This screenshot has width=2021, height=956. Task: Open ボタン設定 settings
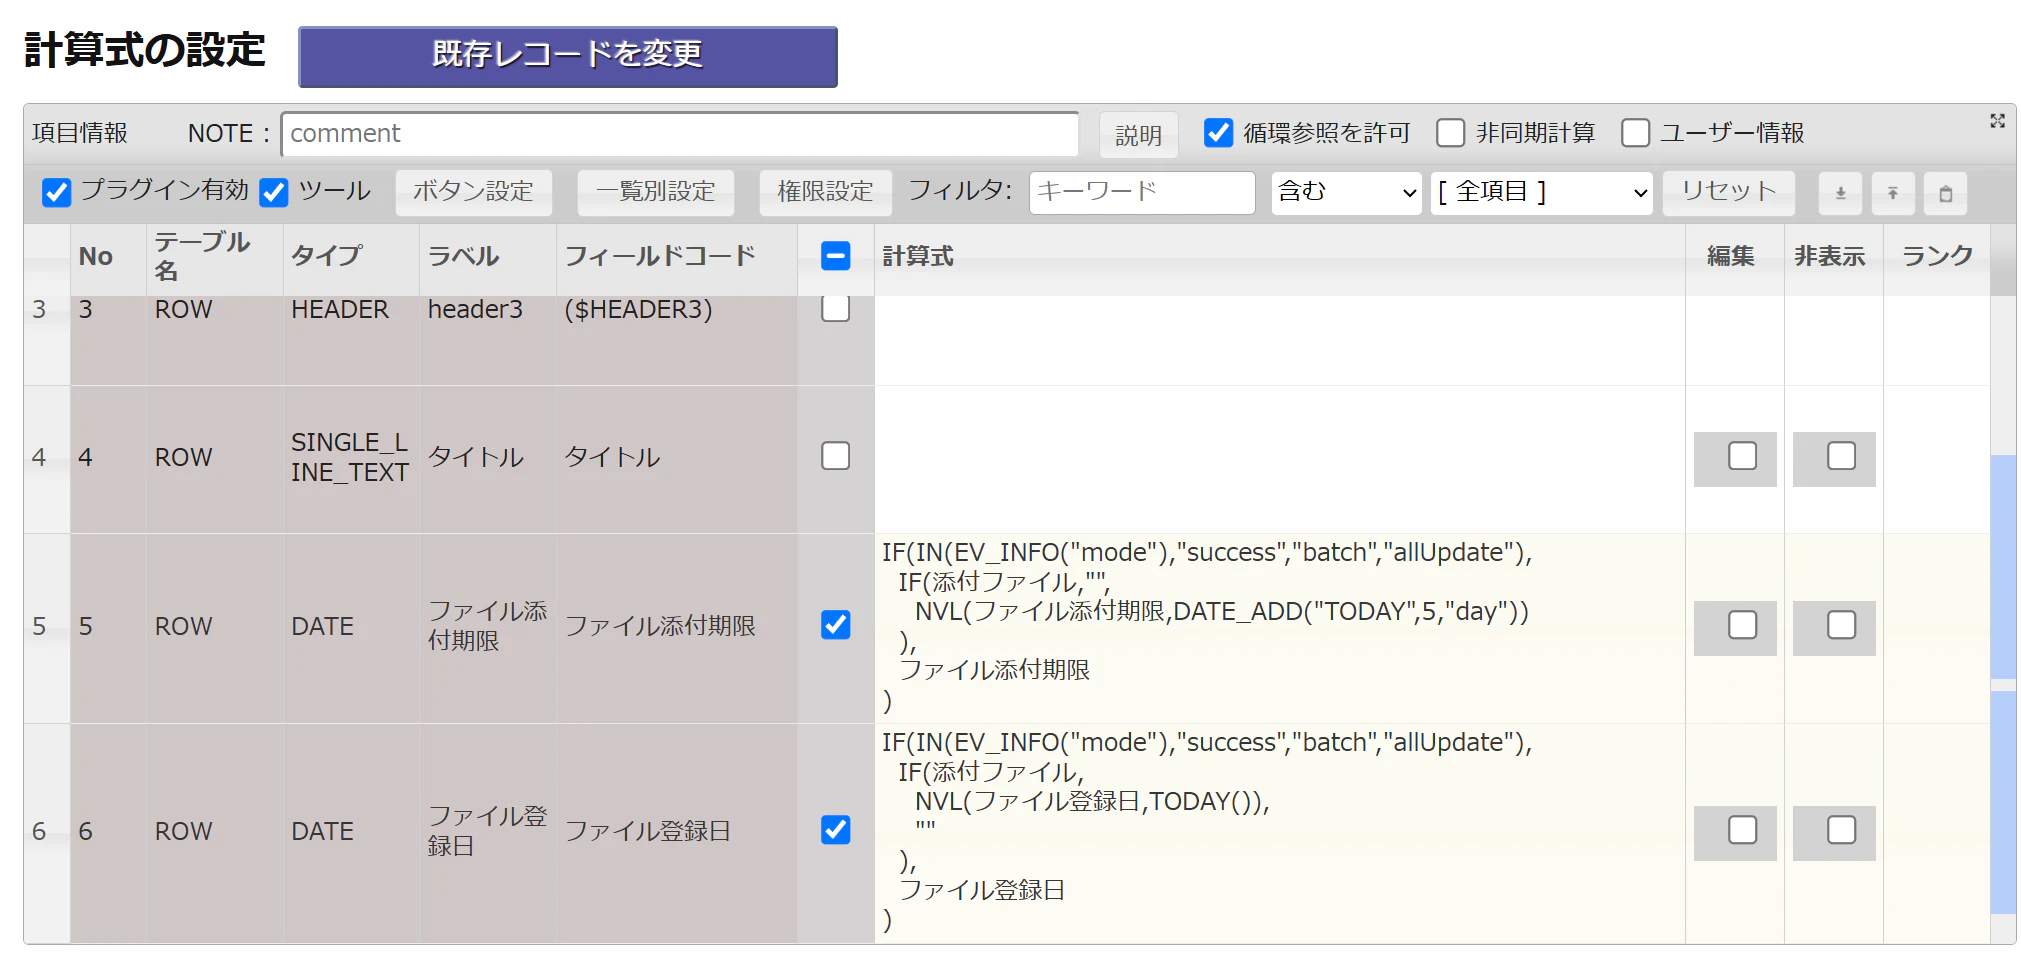473,192
